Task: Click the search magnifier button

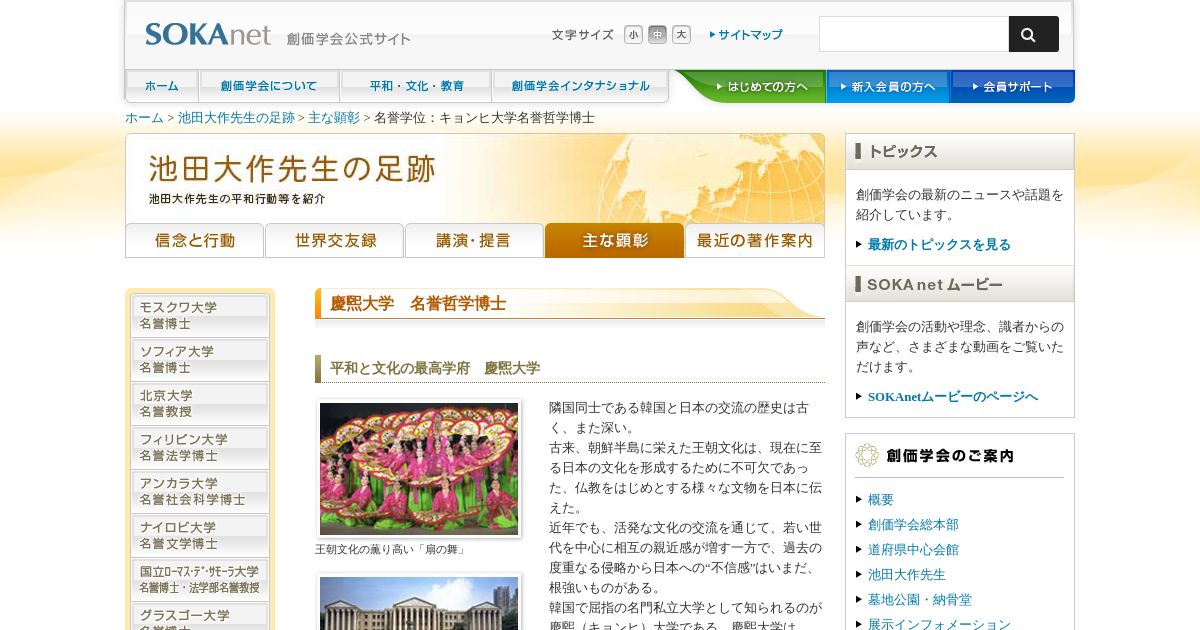Action: tap(1033, 34)
